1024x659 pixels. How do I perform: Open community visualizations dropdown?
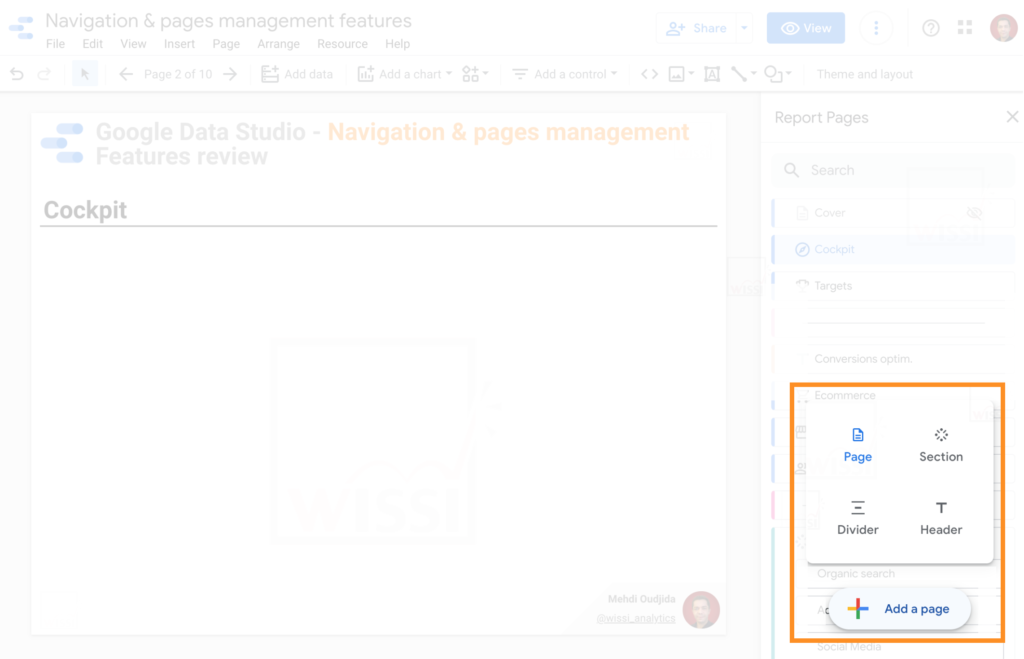475,74
